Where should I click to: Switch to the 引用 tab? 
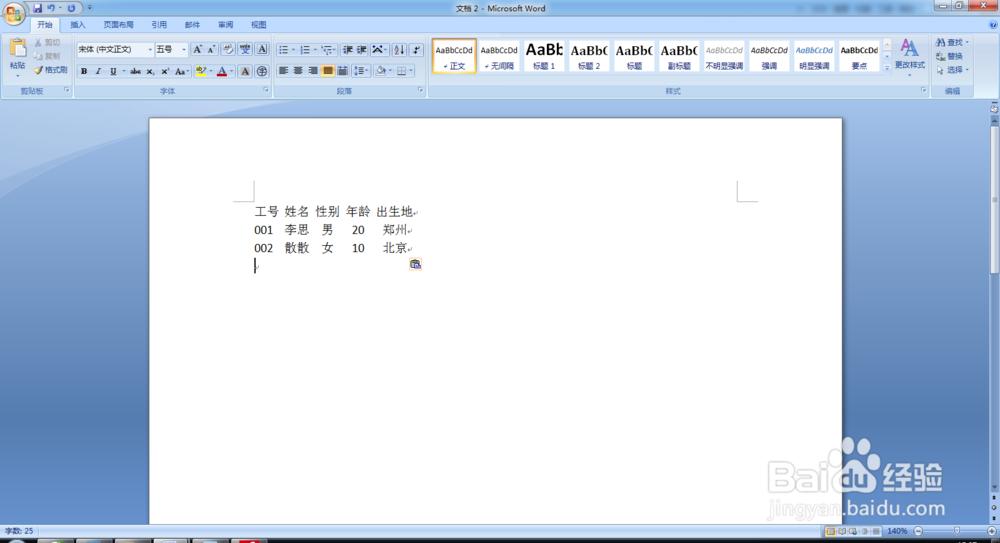point(159,25)
